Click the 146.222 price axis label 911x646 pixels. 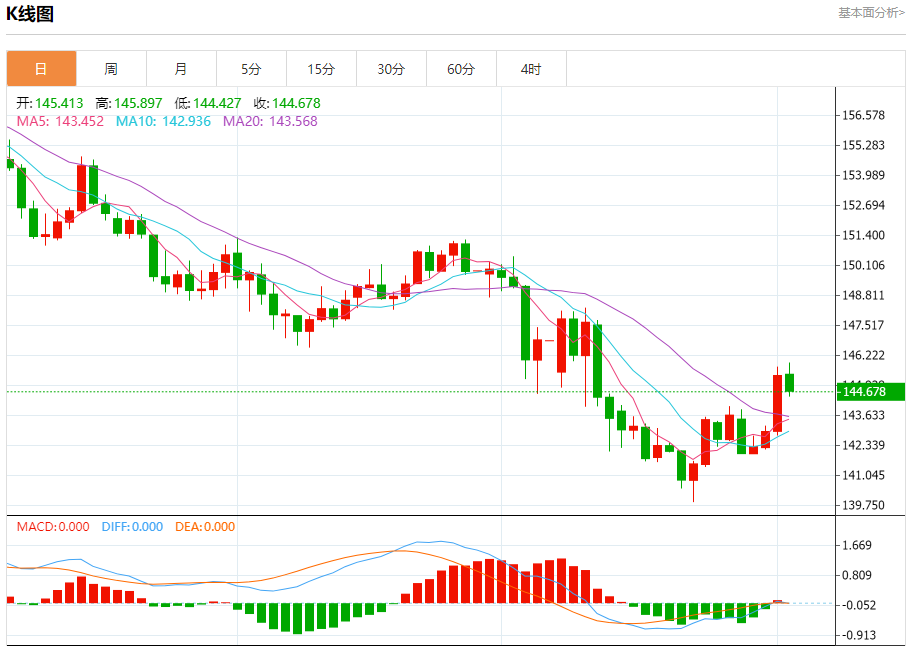tap(863, 356)
